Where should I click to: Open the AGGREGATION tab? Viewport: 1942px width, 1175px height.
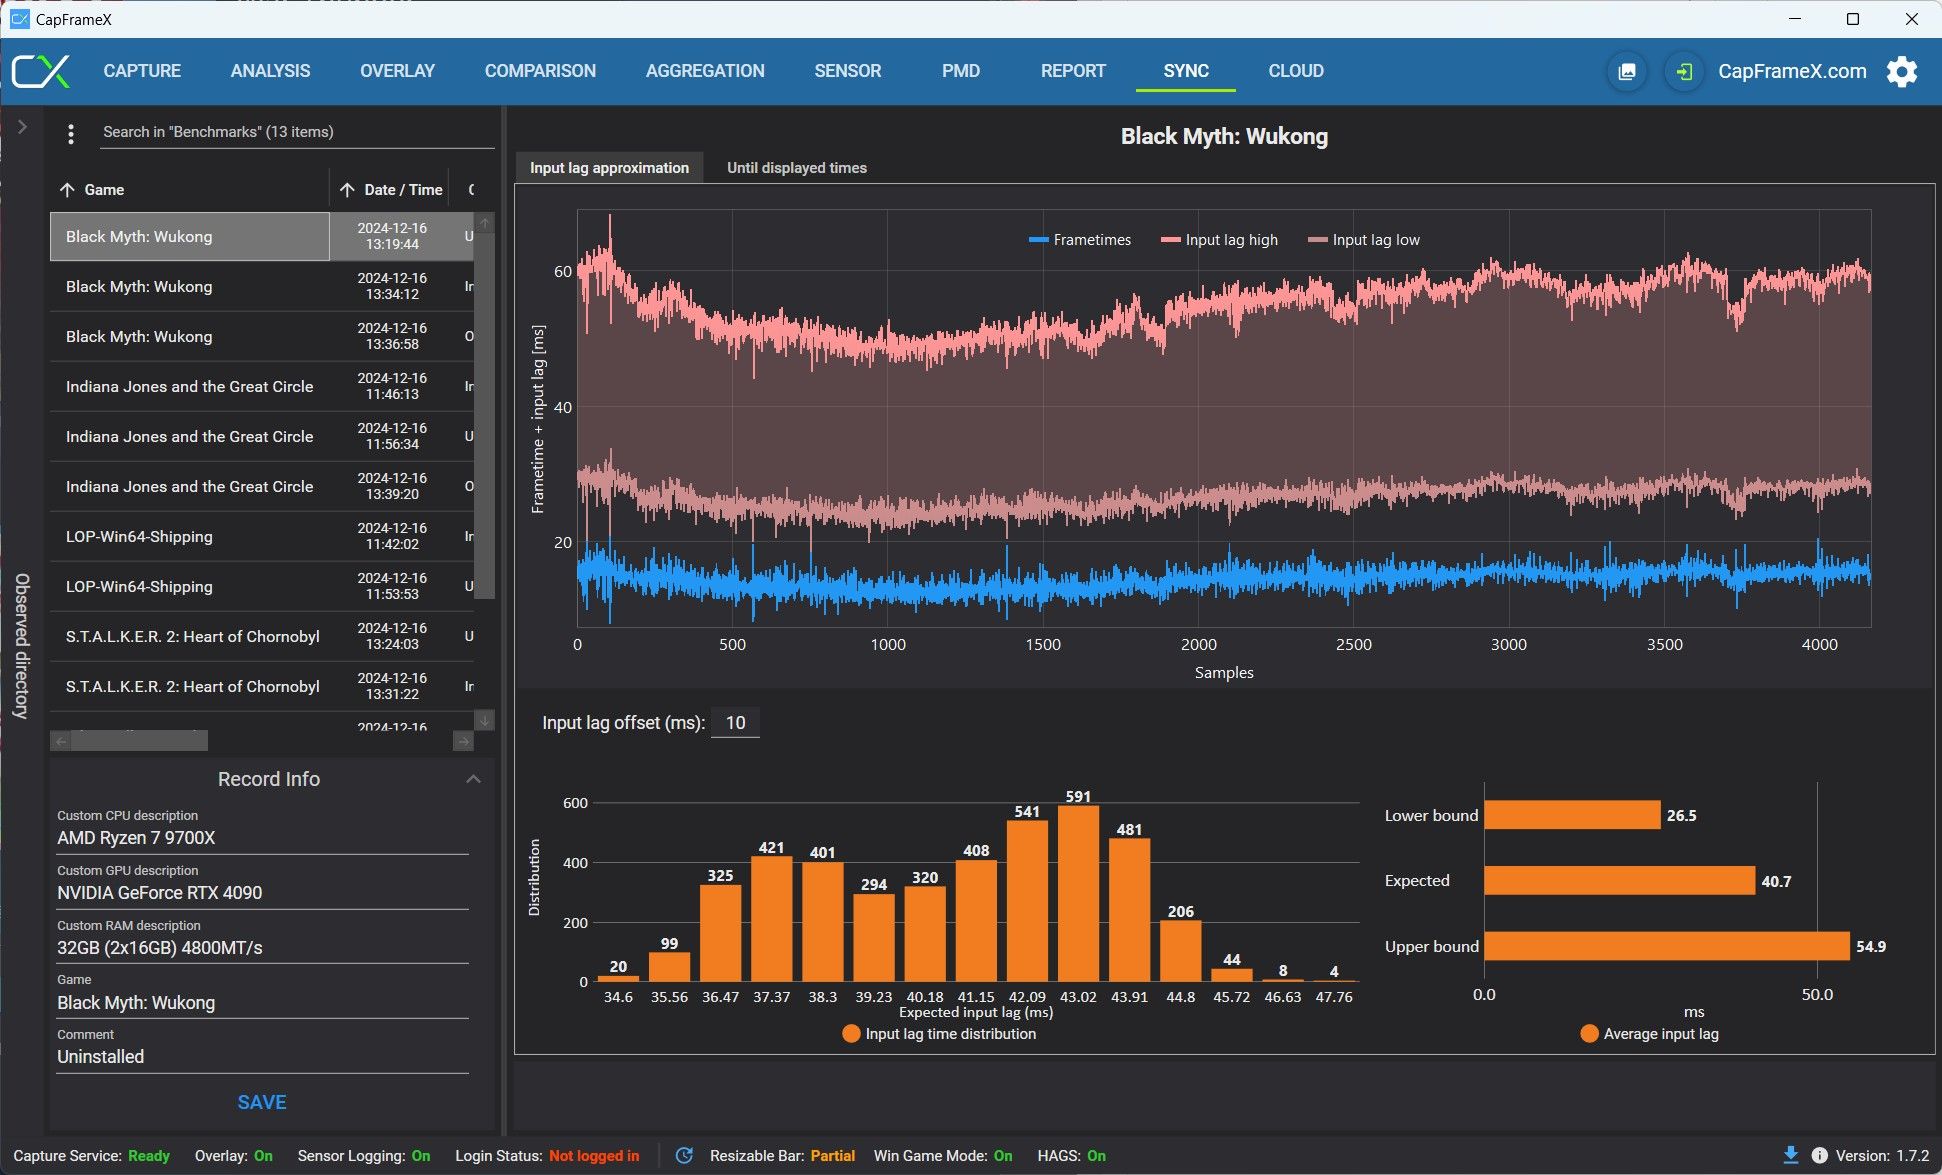pos(705,71)
